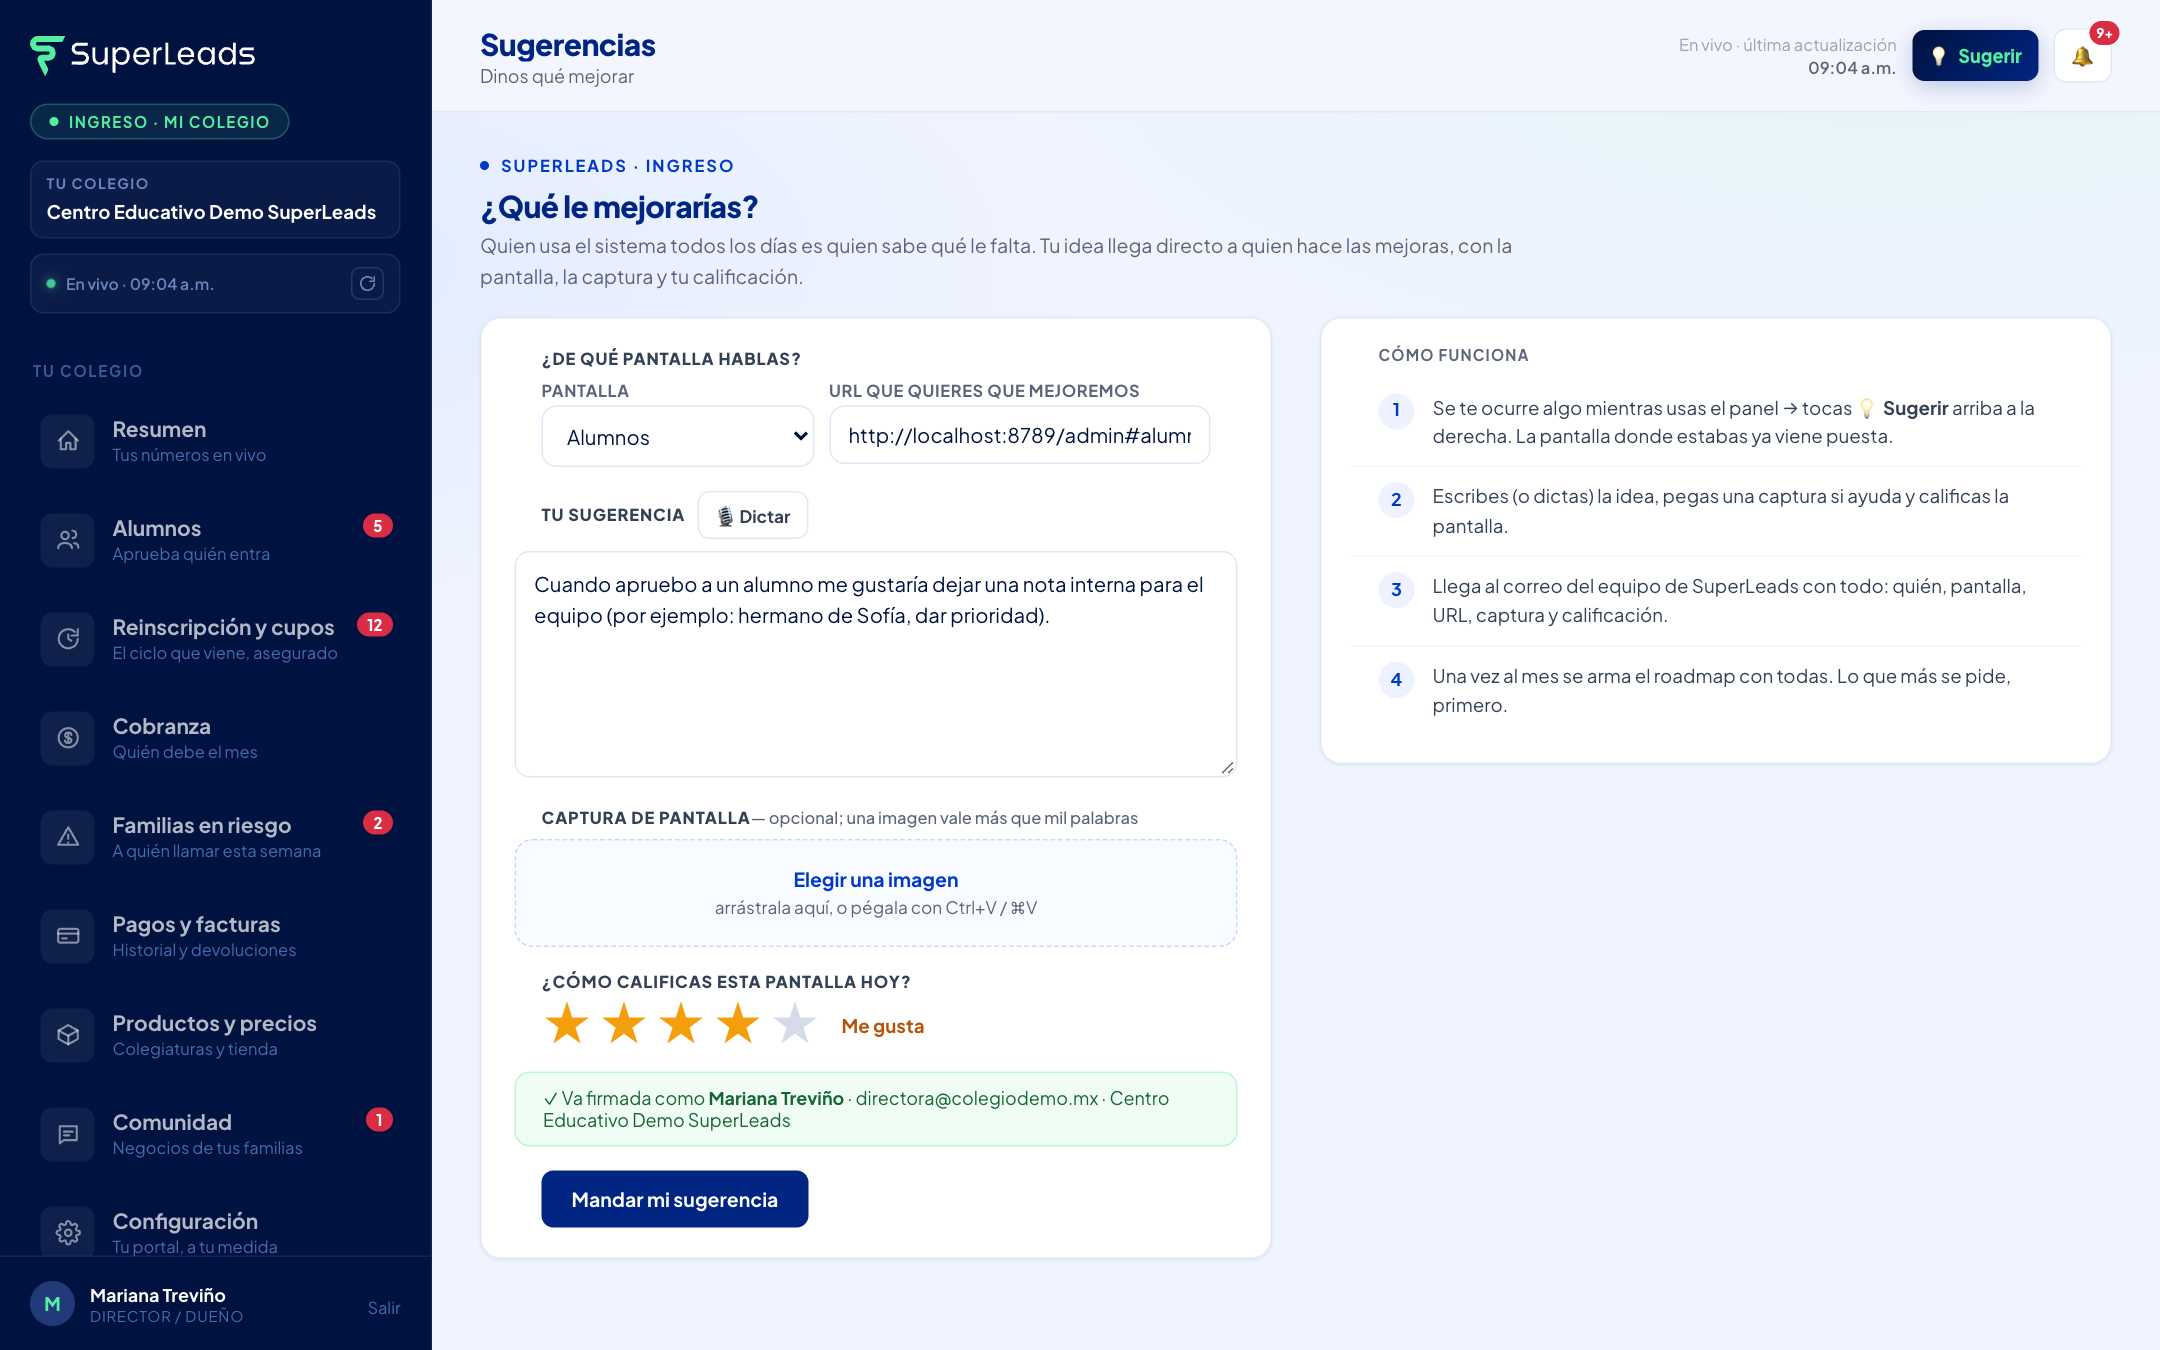Screen dimensions: 2160x1350
Task: Click the Familias en riesgo warning icon
Action: point(68,837)
